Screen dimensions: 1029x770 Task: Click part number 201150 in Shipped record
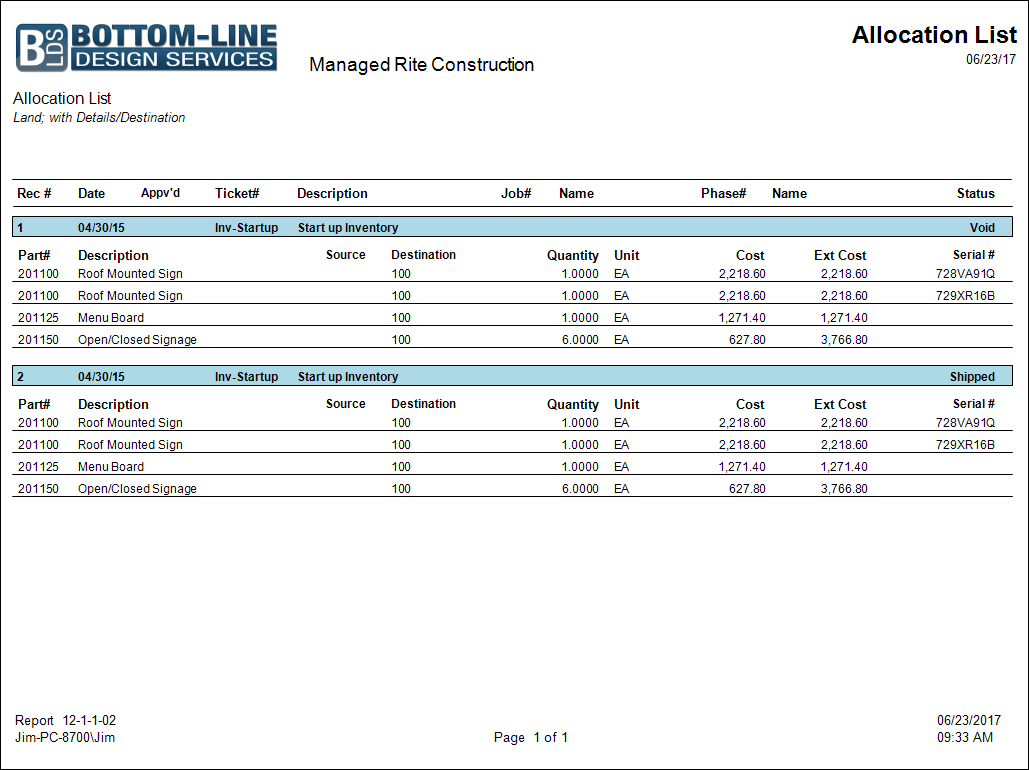[x=38, y=489]
